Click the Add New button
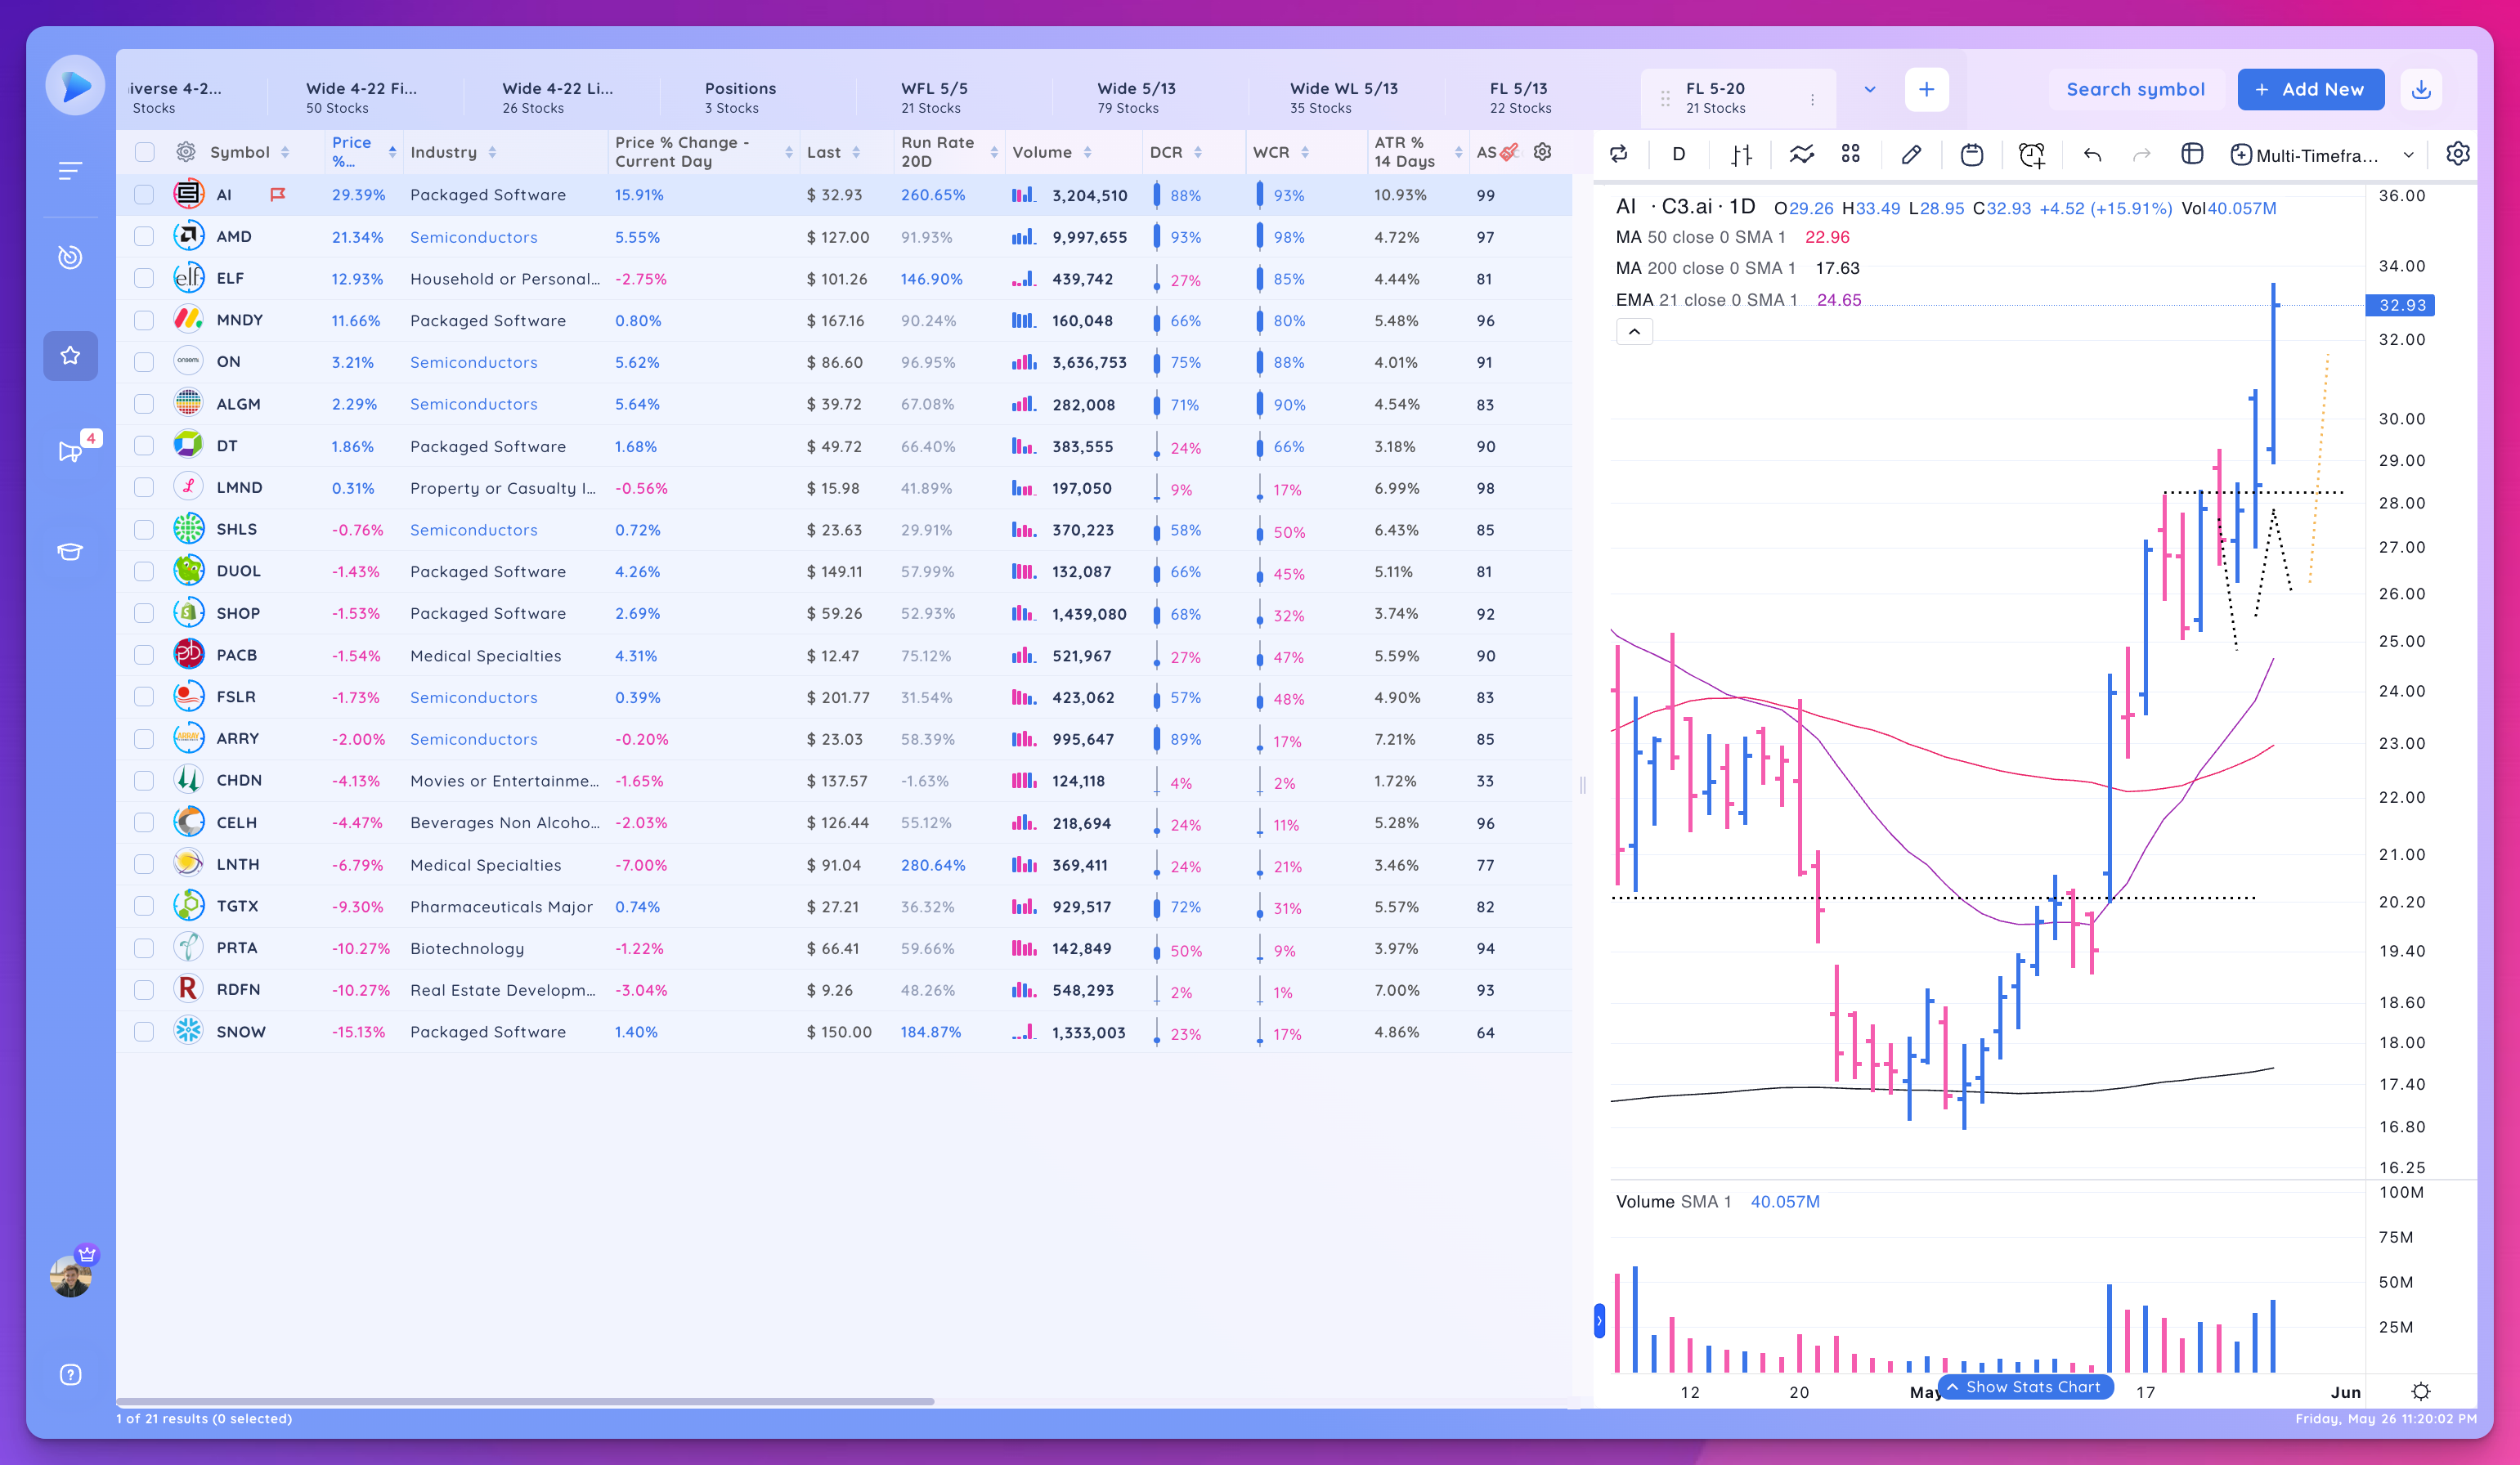The image size is (2520, 1465). coord(2310,89)
